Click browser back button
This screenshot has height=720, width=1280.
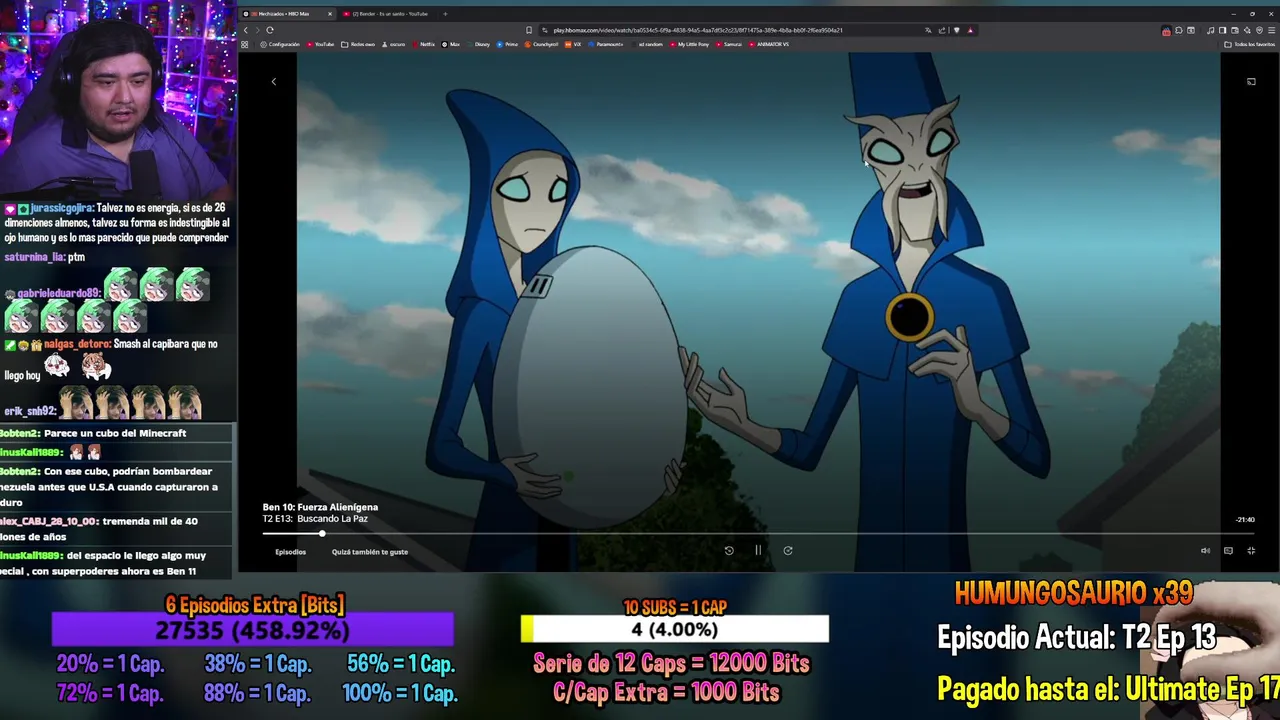(245, 30)
